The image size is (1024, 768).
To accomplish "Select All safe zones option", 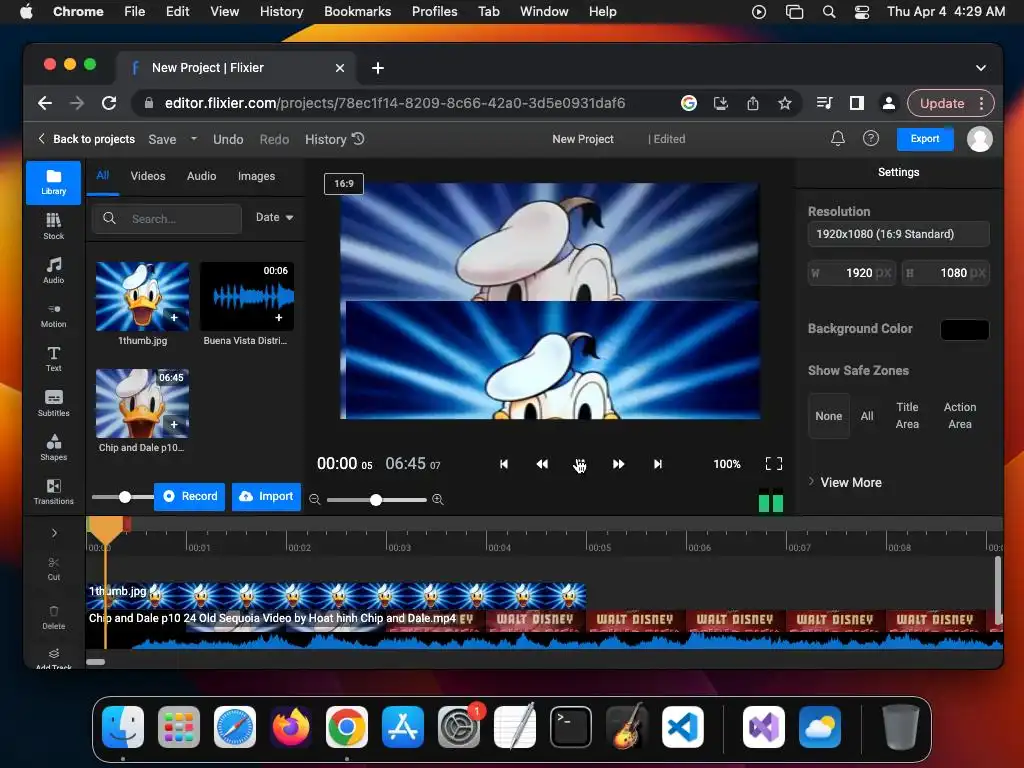I will tap(867, 416).
